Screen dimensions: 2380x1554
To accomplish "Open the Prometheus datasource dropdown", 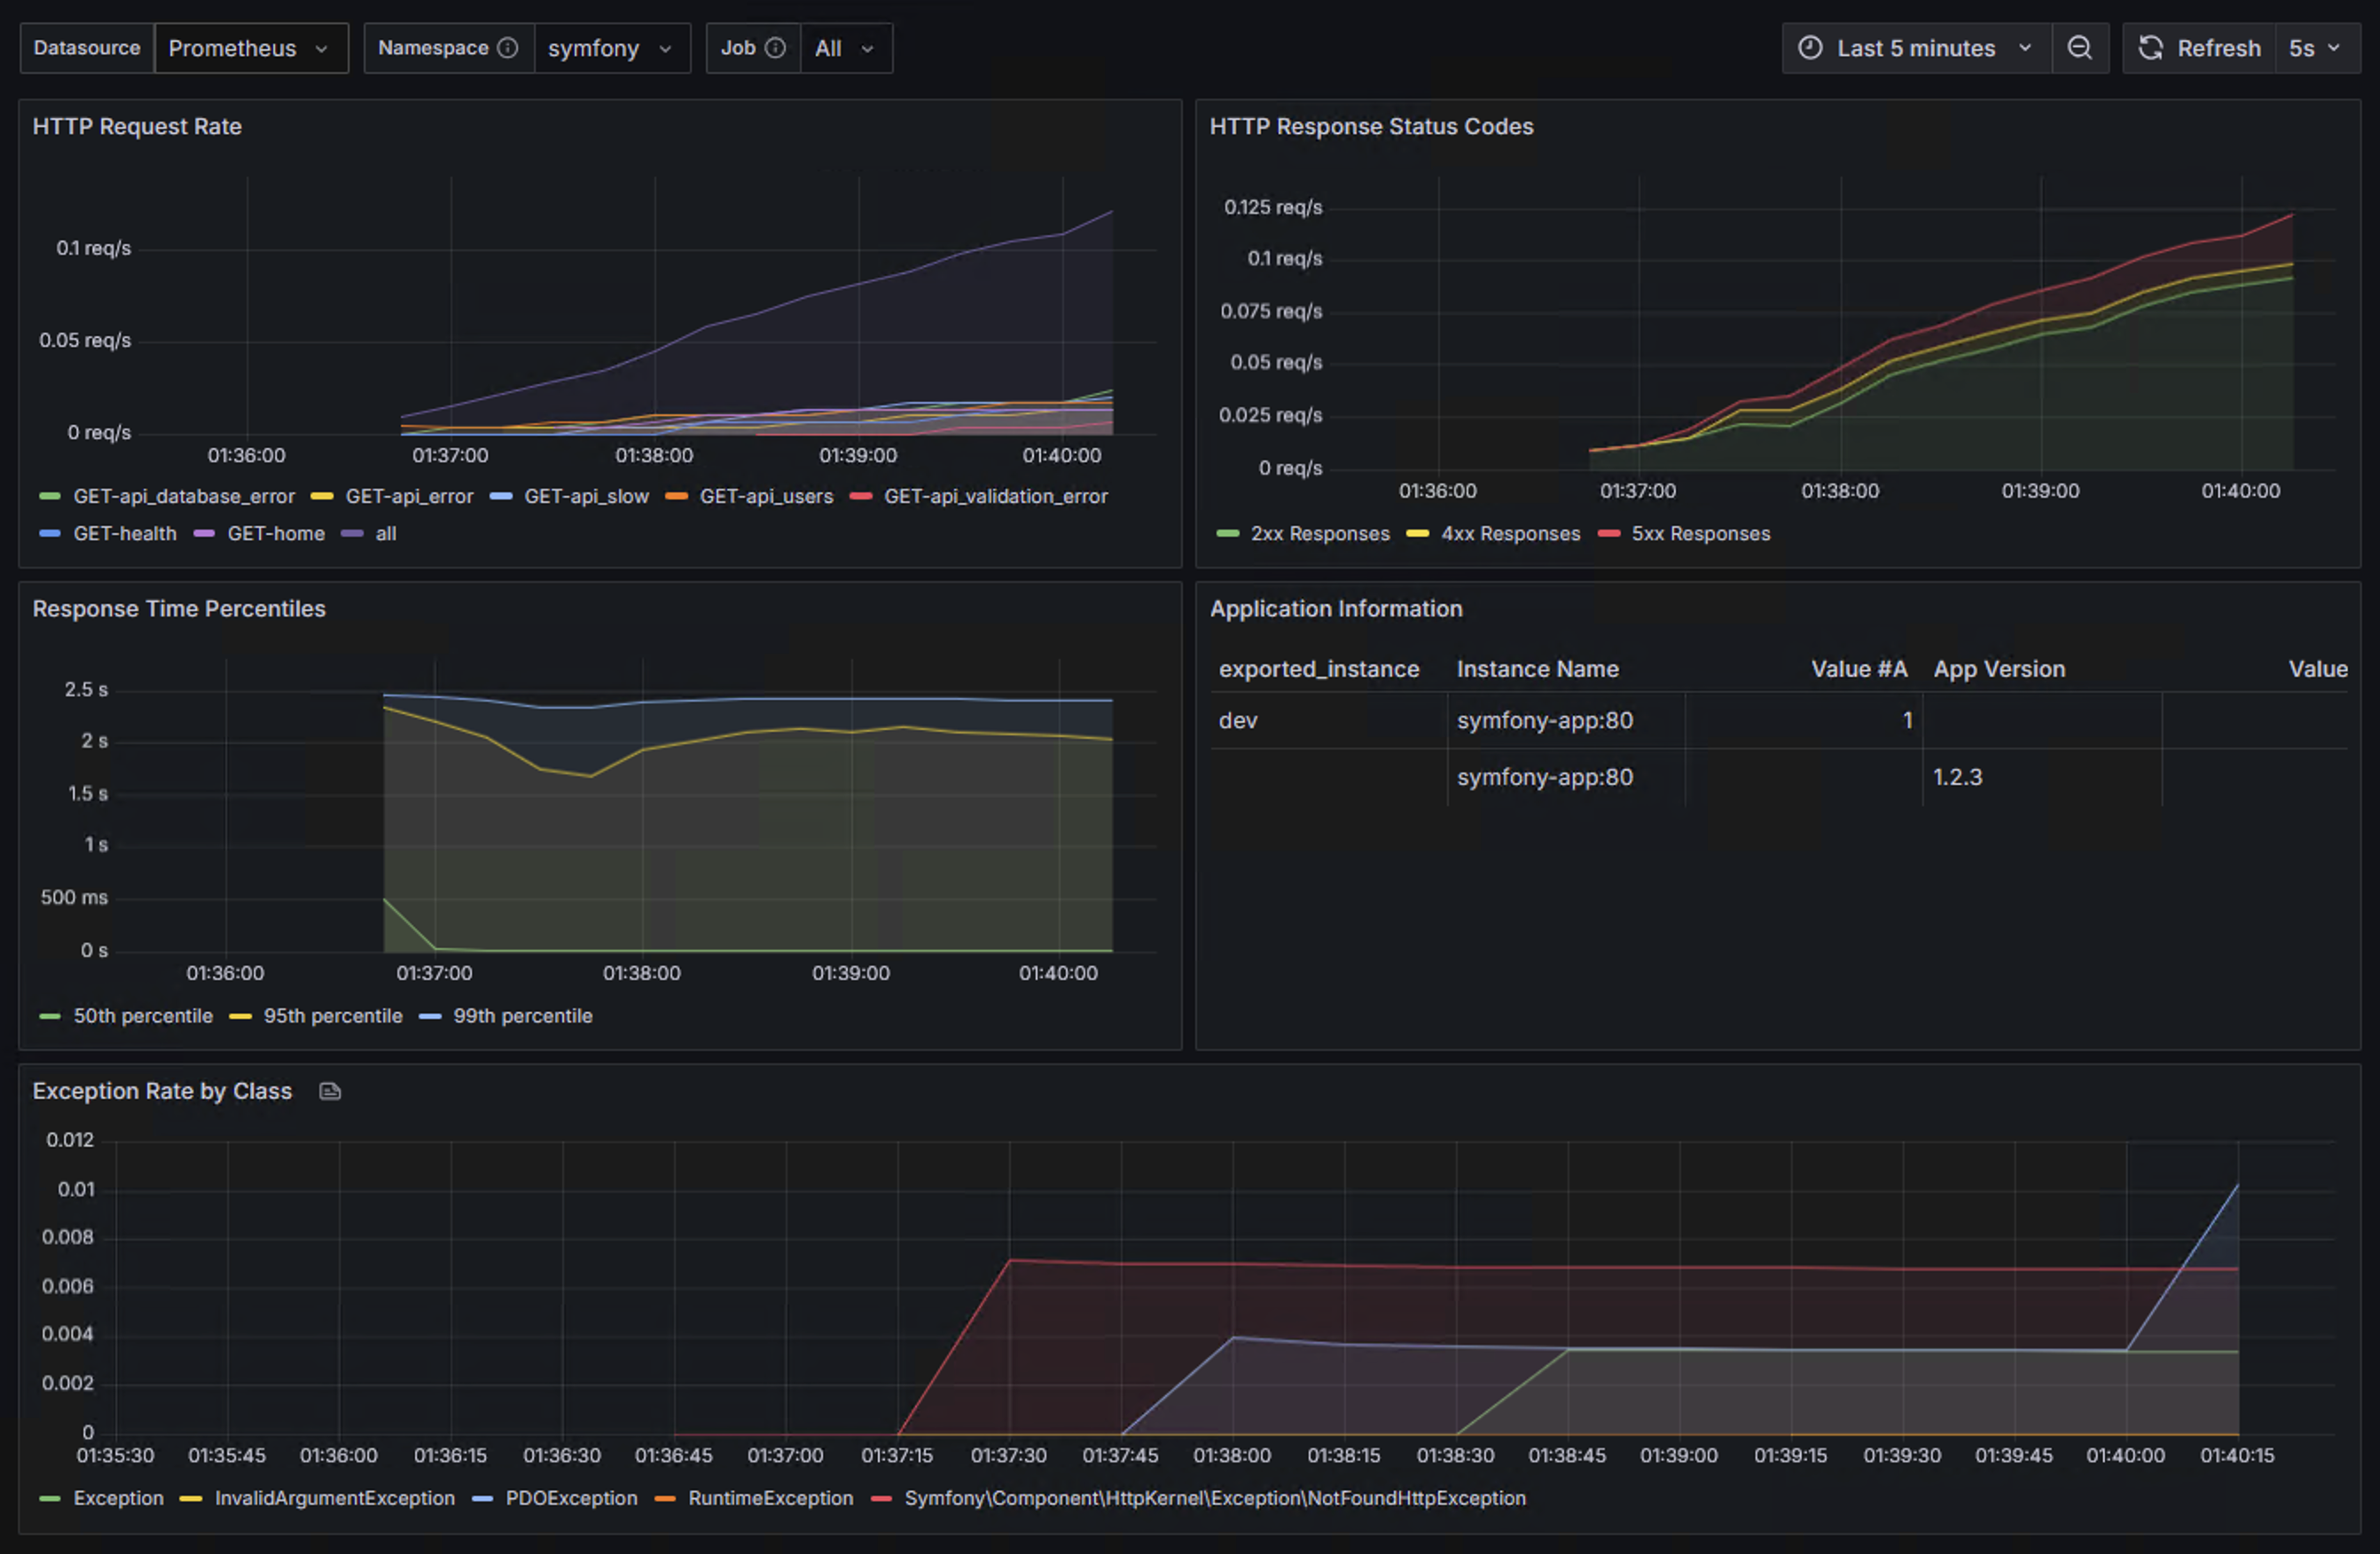I will click(250, 48).
